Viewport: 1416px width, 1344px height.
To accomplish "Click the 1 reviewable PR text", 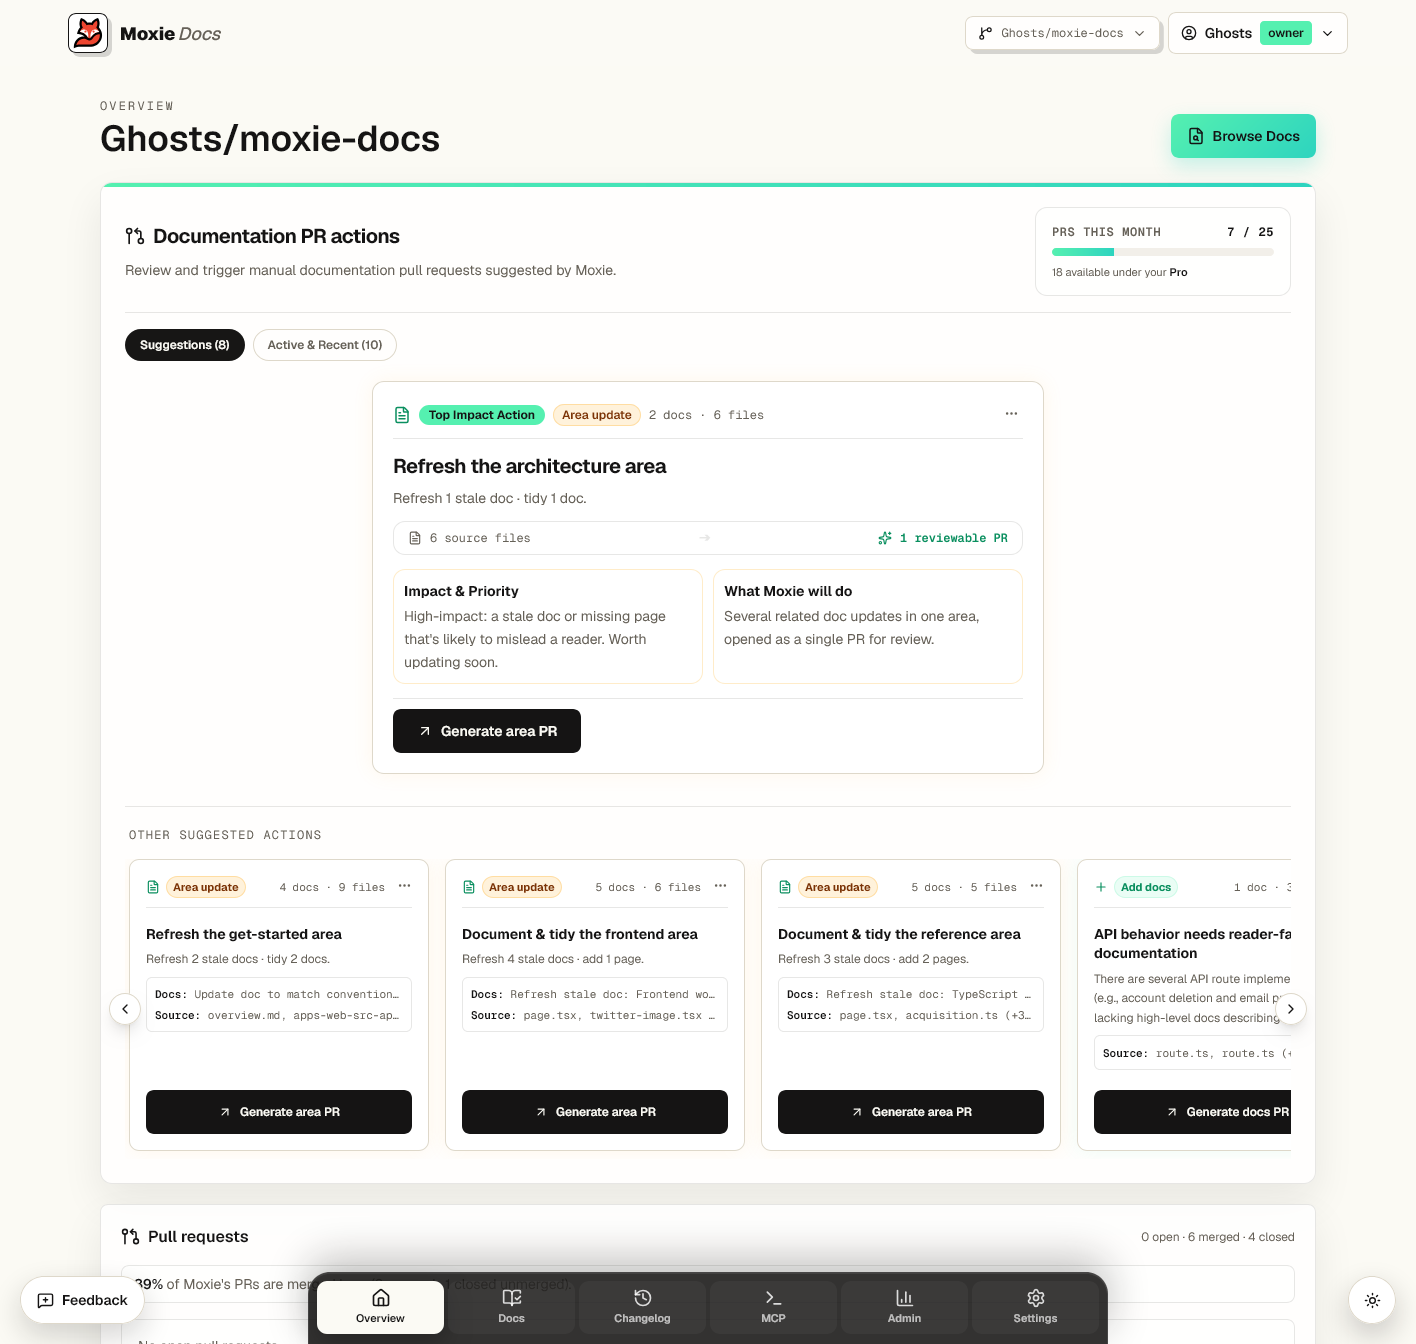I will (954, 538).
